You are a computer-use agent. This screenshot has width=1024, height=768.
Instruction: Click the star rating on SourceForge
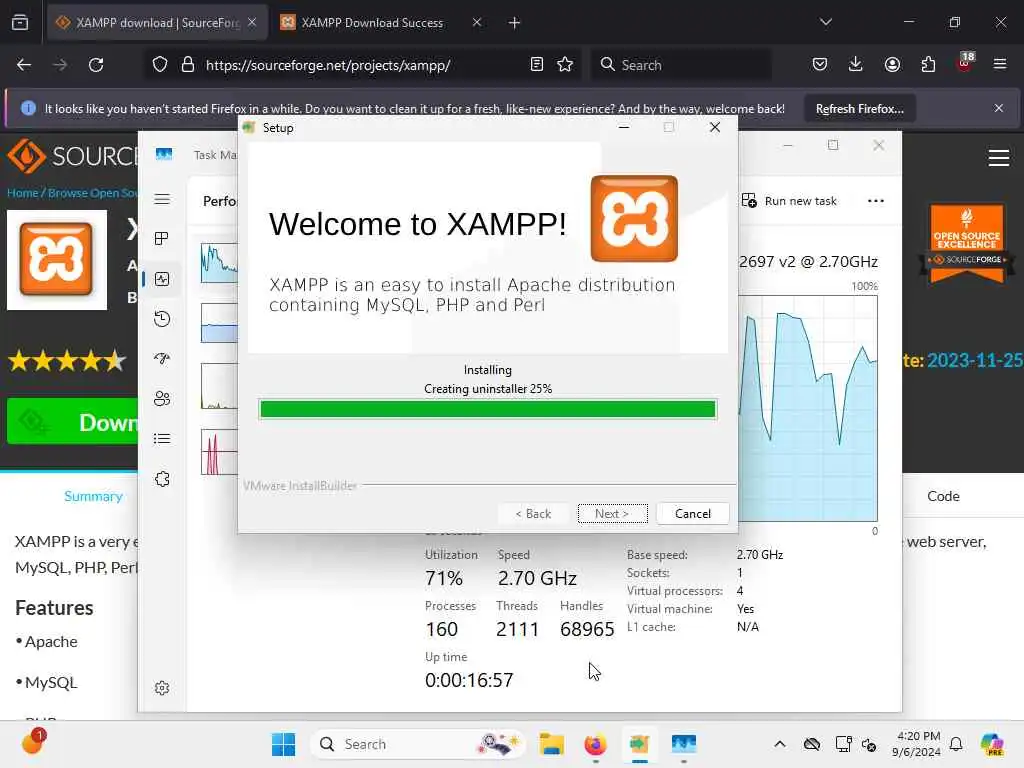click(x=67, y=360)
